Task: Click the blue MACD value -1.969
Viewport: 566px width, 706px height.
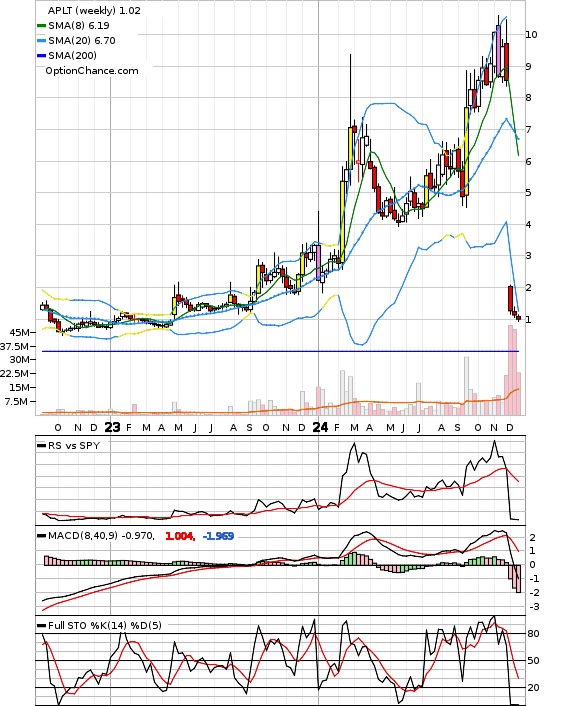Action: coord(218,536)
